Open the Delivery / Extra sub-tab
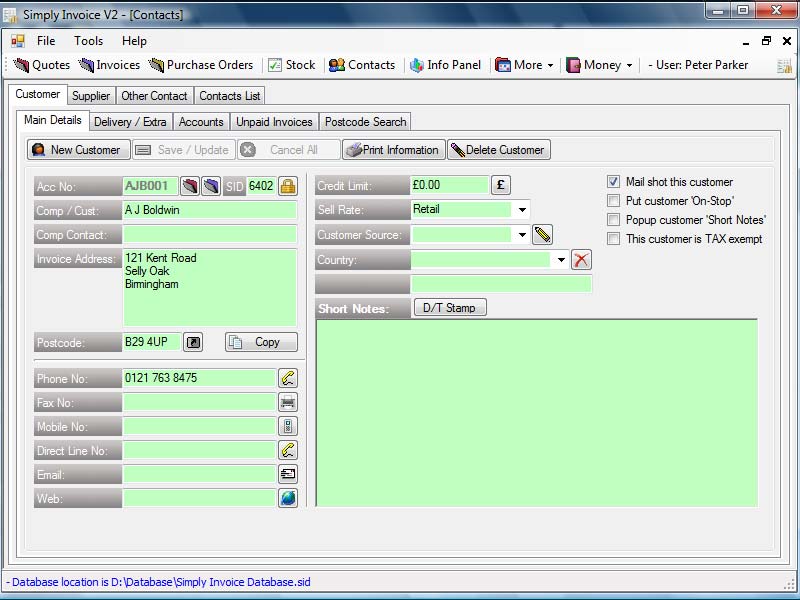Screen dimensions: 800x600 tap(130, 121)
